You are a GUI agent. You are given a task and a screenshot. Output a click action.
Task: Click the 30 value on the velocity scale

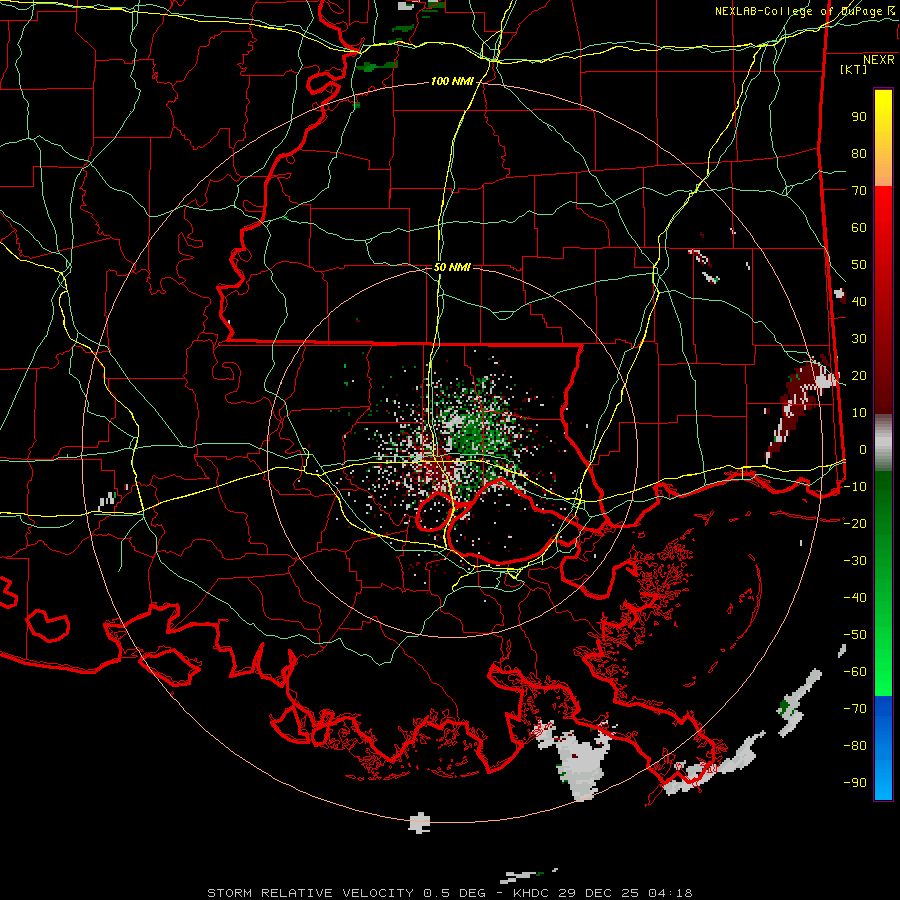click(x=859, y=339)
